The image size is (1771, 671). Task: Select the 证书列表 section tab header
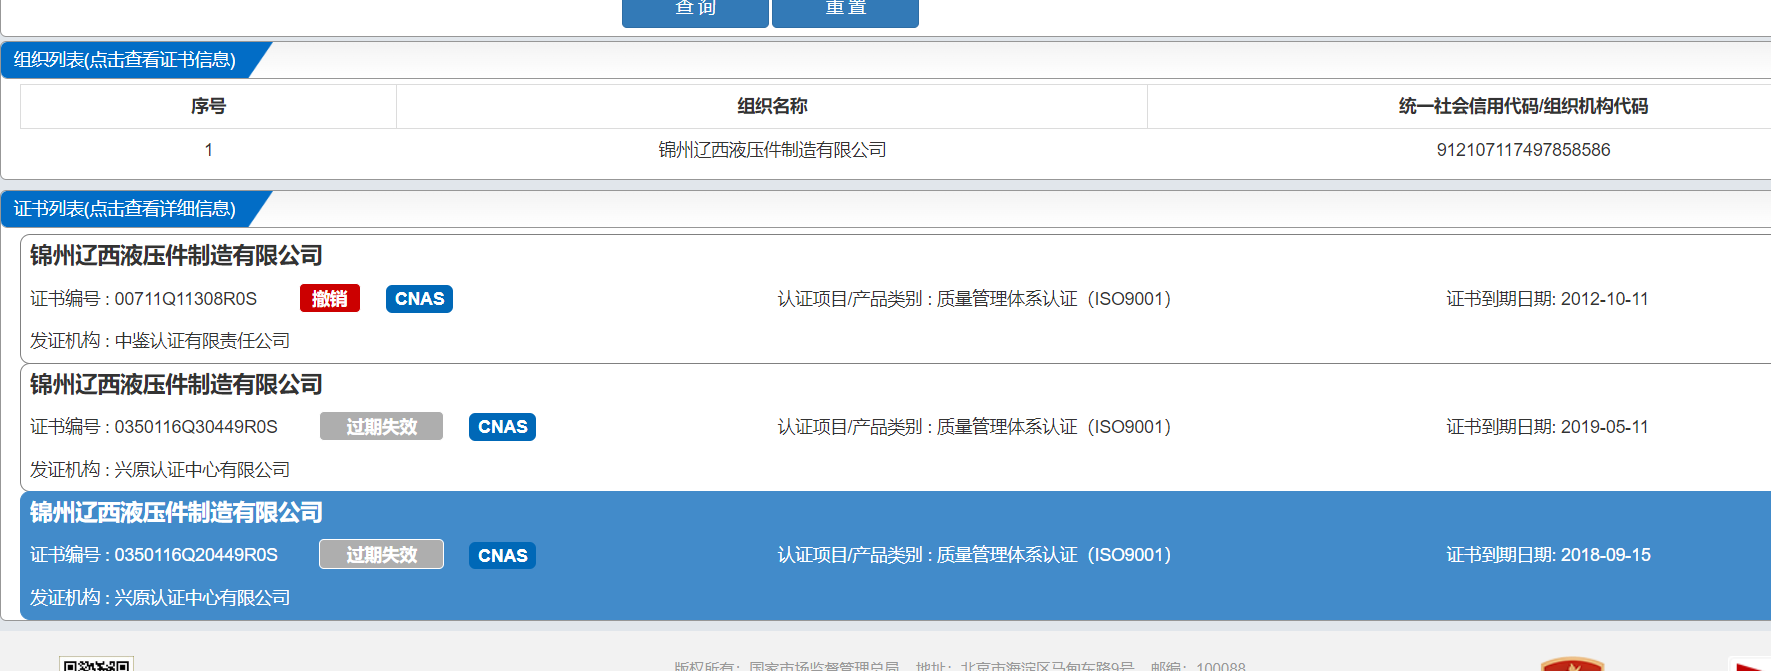coord(125,209)
